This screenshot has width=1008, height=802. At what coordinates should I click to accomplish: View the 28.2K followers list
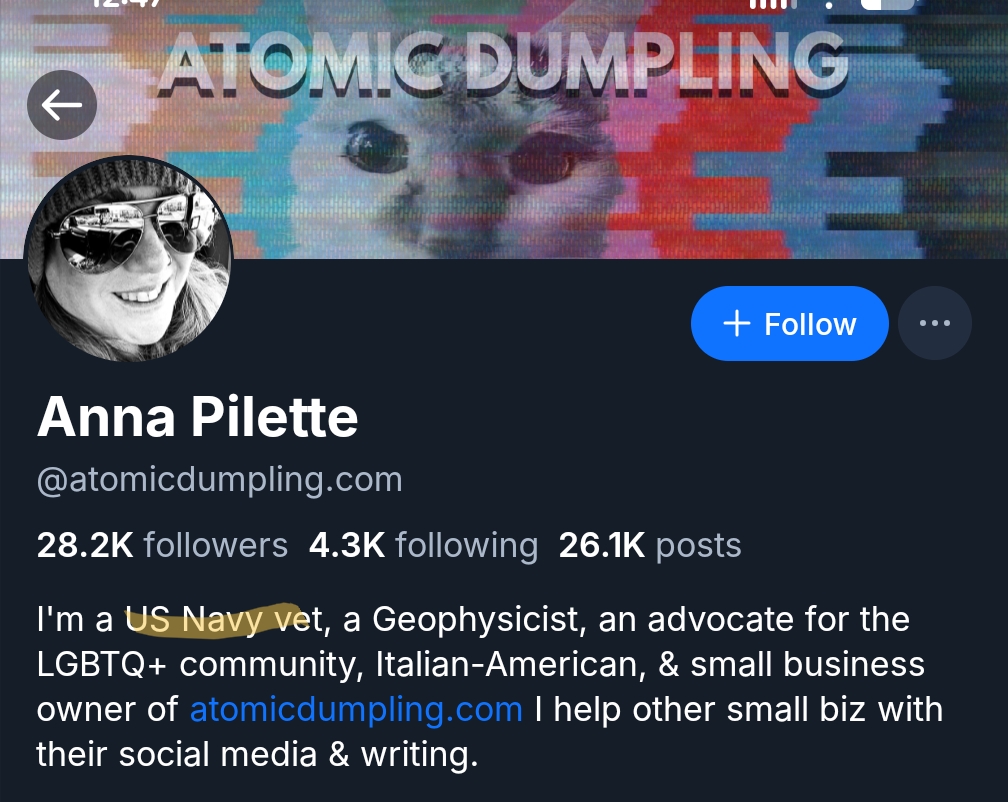[162, 545]
